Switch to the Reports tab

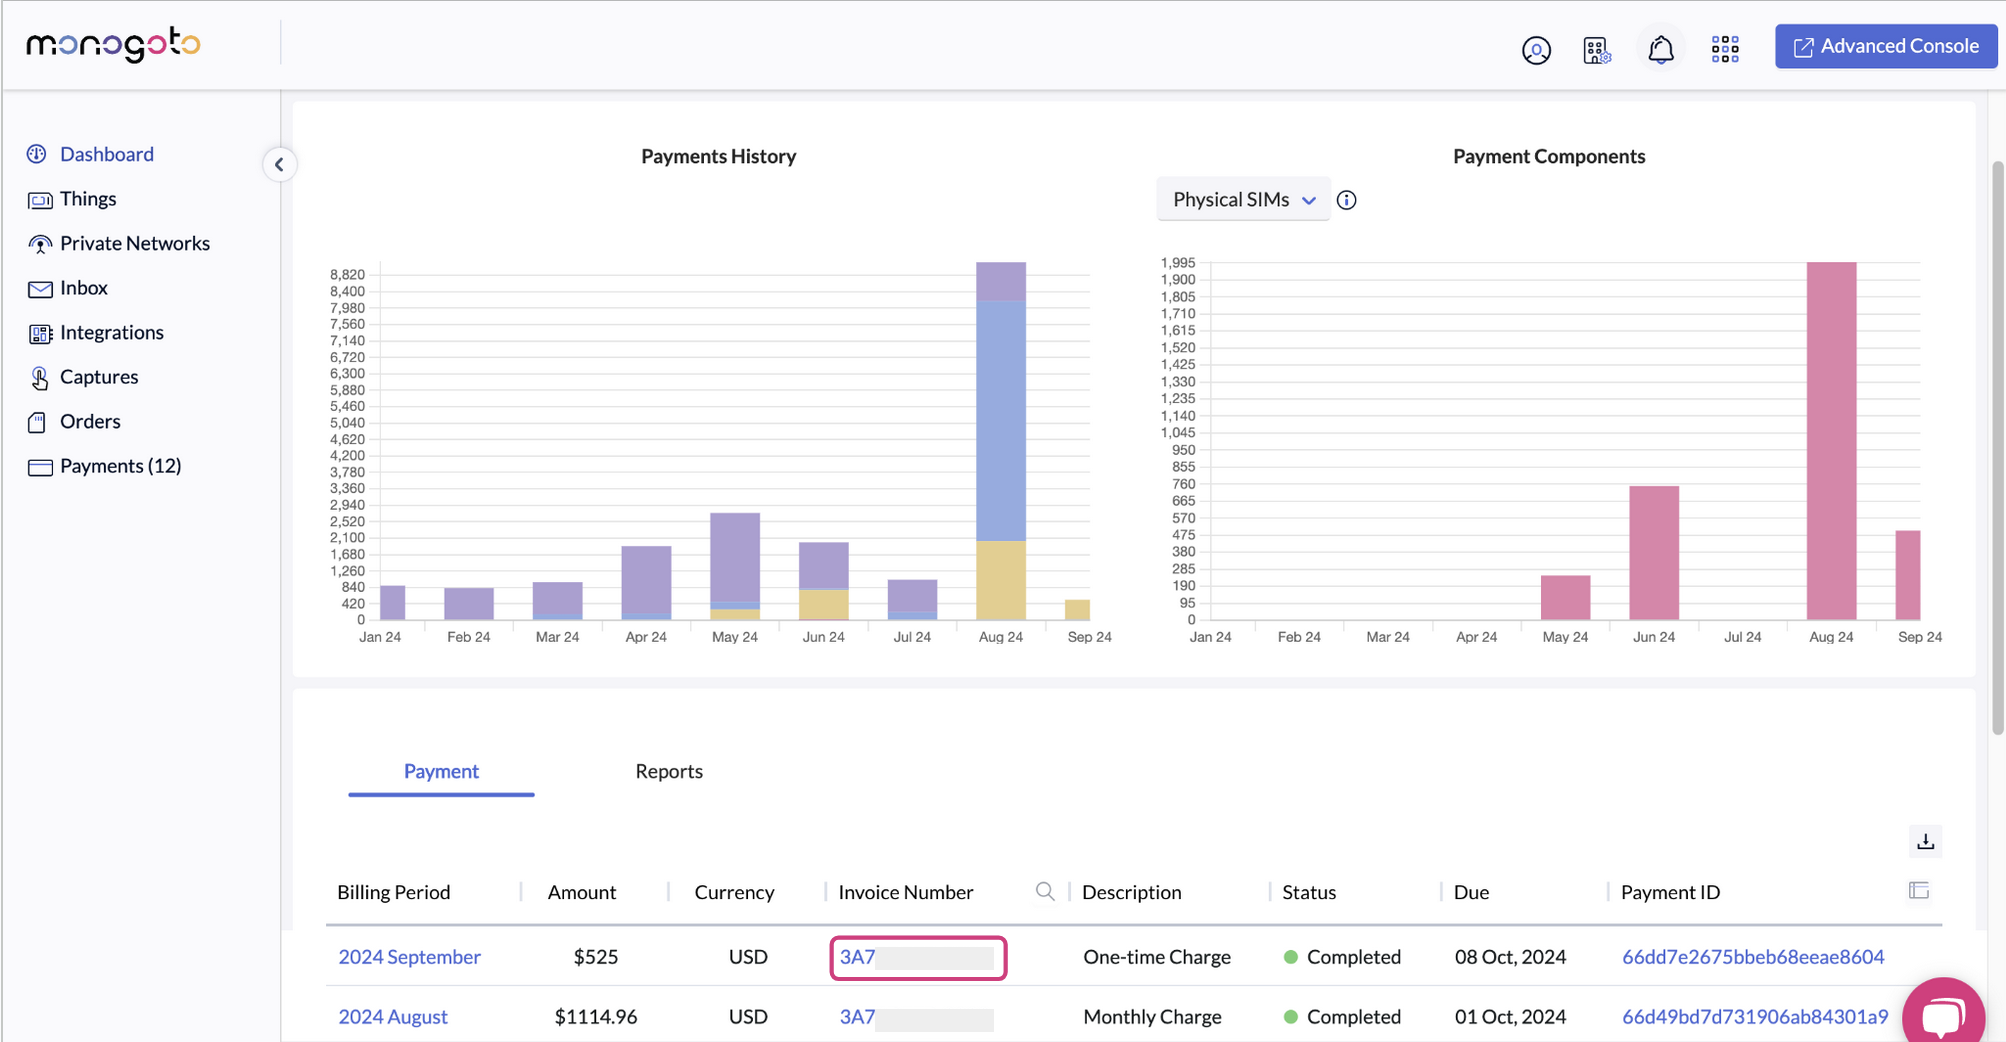669,771
